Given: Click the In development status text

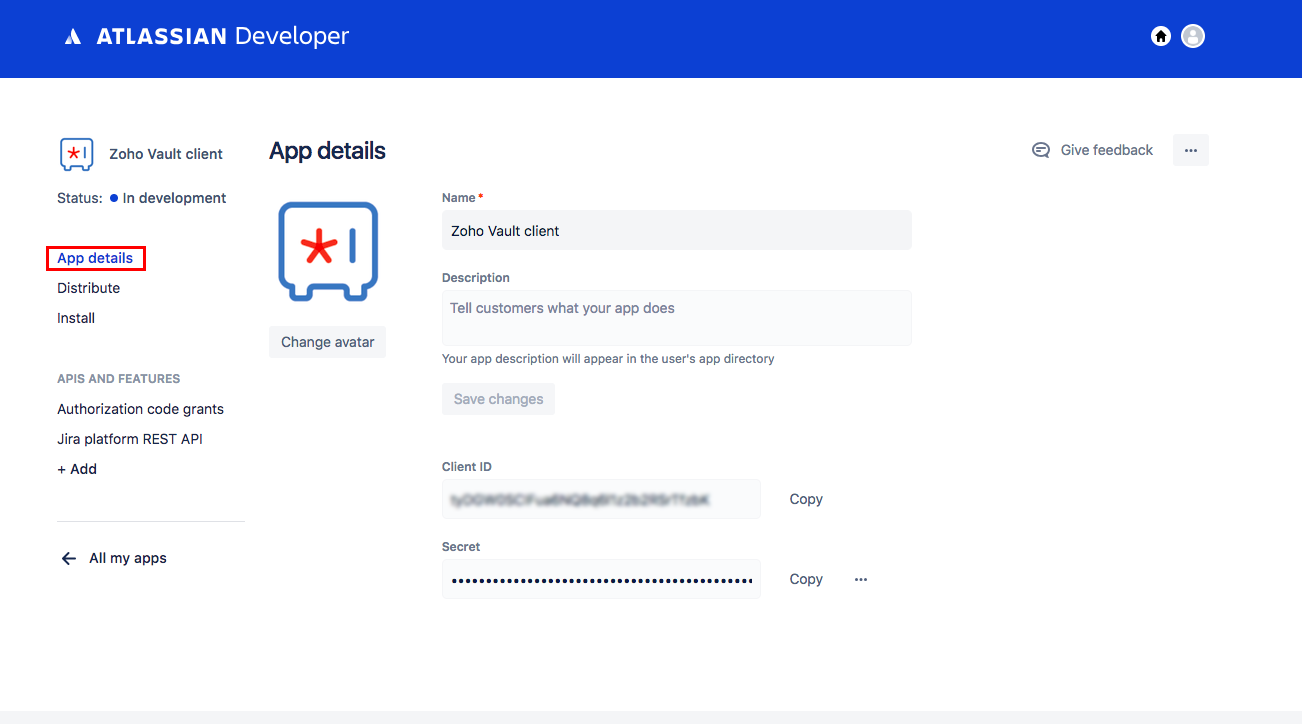Looking at the screenshot, I should tap(174, 198).
